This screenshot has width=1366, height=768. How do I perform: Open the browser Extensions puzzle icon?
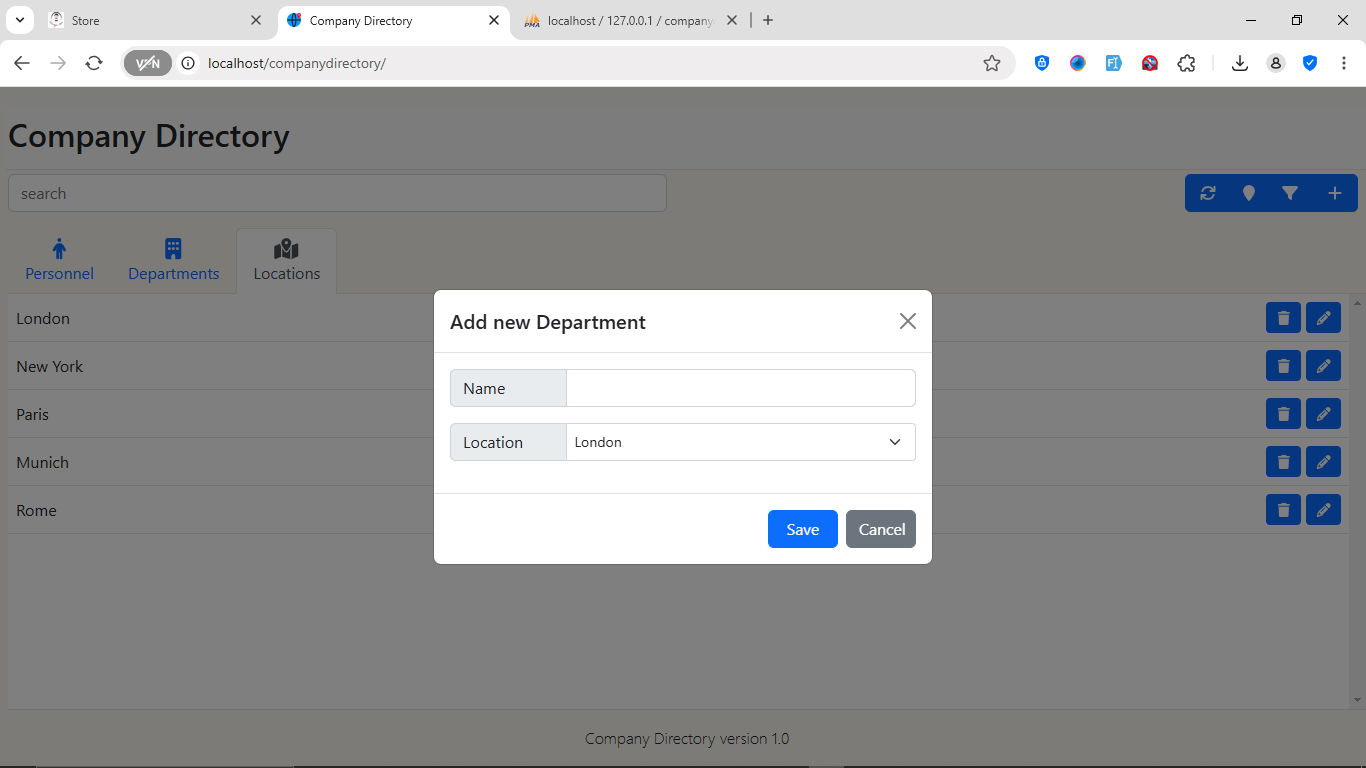click(1186, 63)
